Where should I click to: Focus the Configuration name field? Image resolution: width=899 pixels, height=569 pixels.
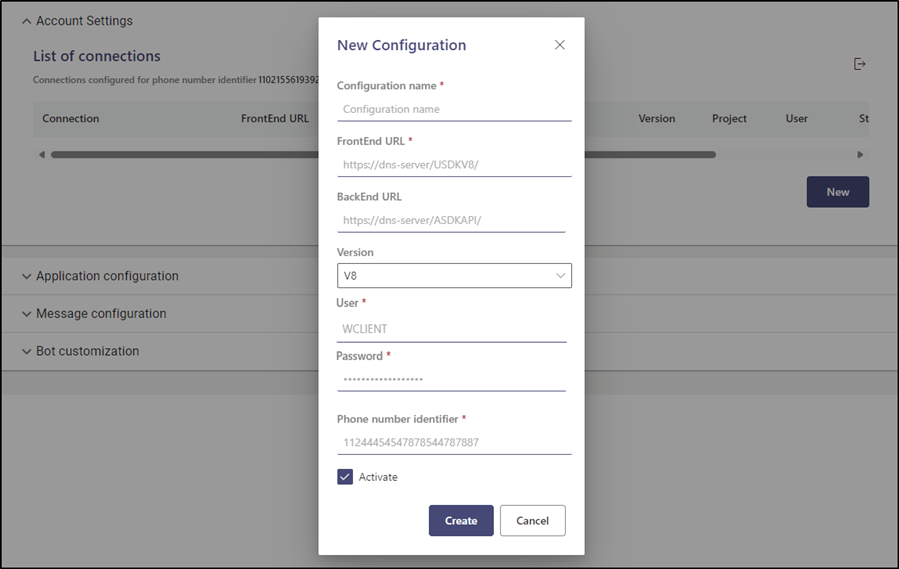[454, 109]
